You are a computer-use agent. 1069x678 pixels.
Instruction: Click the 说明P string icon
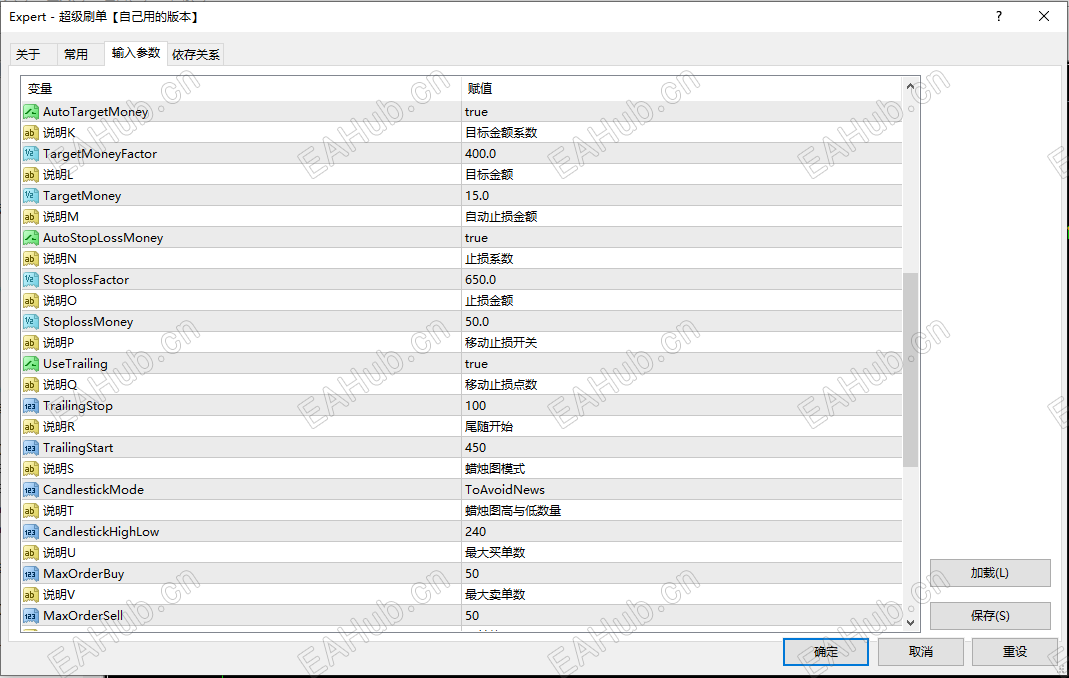pyautogui.click(x=31, y=343)
